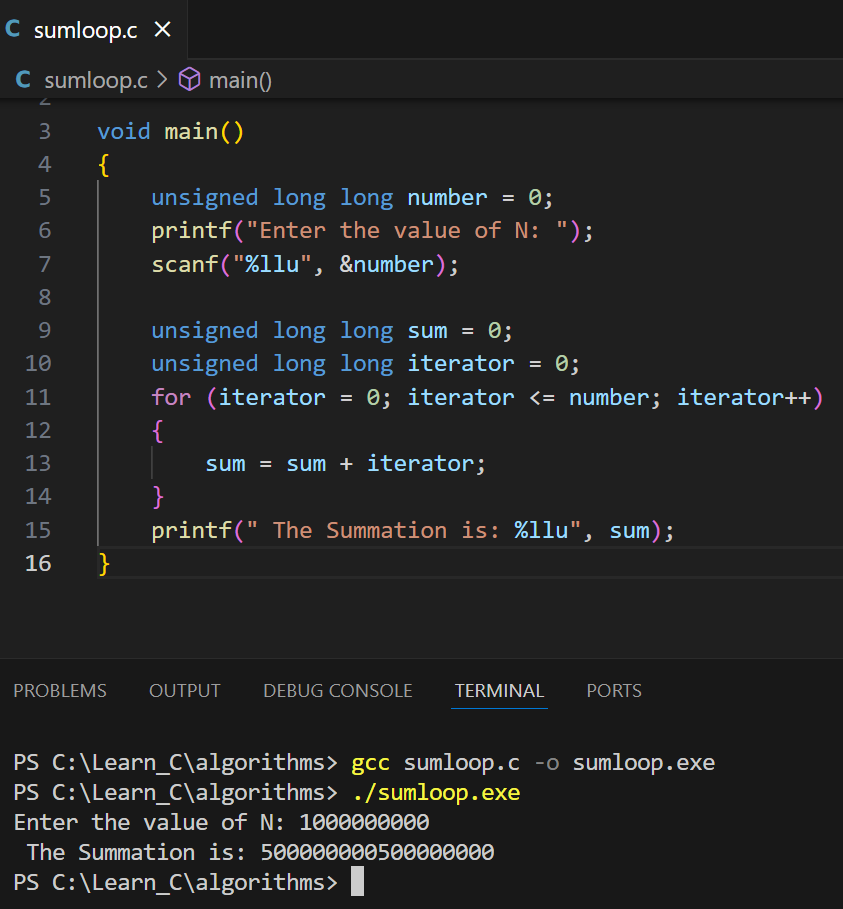Screen dimensions: 843x909
Task: Click 'sumloop.exe' output name in gcc command
Action: tap(644, 762)
